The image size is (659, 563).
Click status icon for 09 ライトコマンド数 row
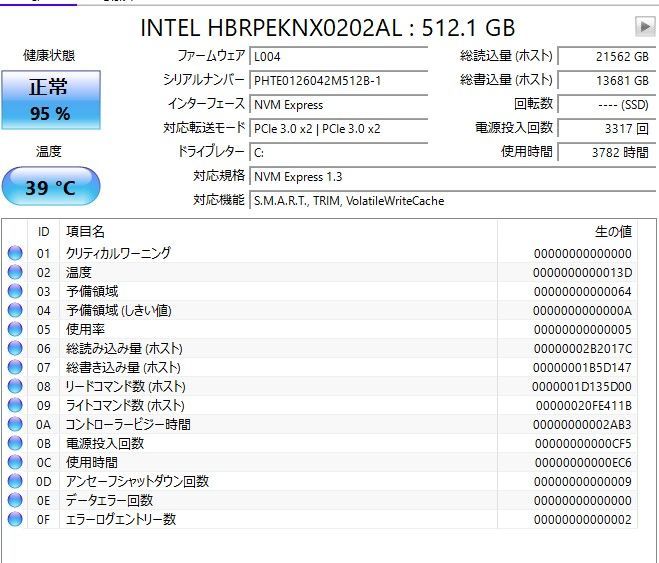(15, 405)
